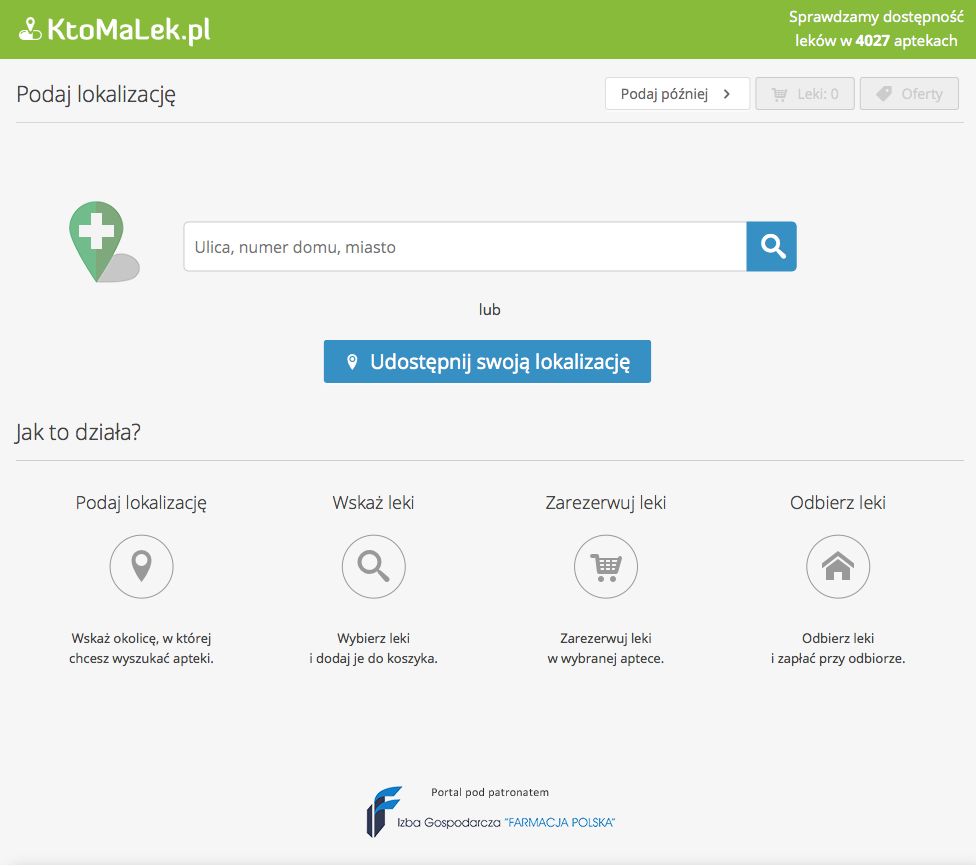Click the Podaj później button
976x867 pixels.
pyautogui.click(x=677, y=94)
